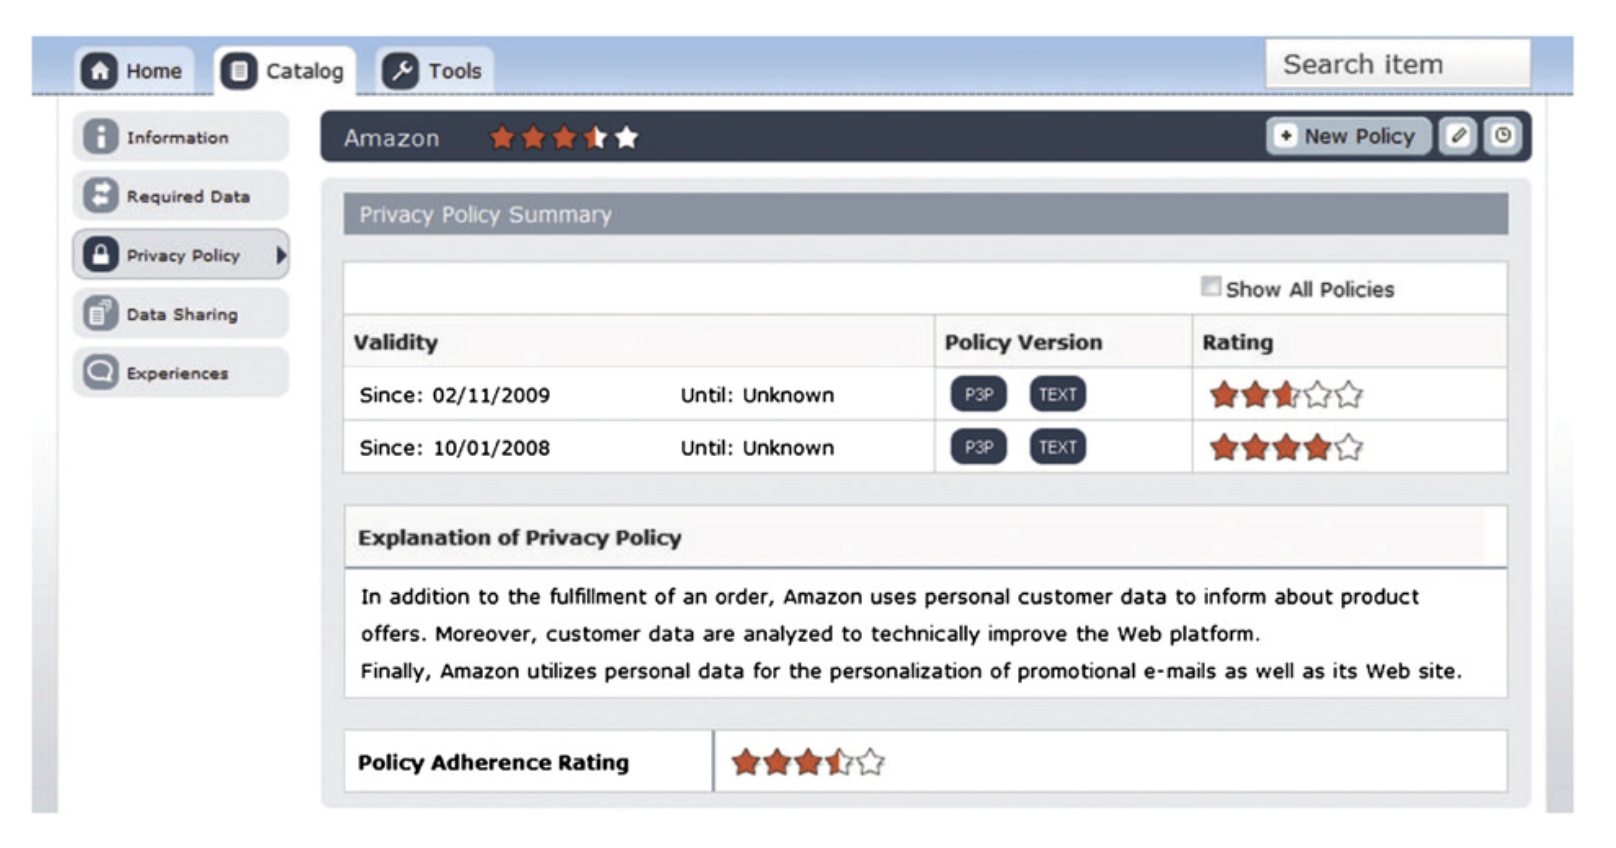1616x848 pixels.
Task: Click the Required Data arrows icon
Action: tap(100, 195)
